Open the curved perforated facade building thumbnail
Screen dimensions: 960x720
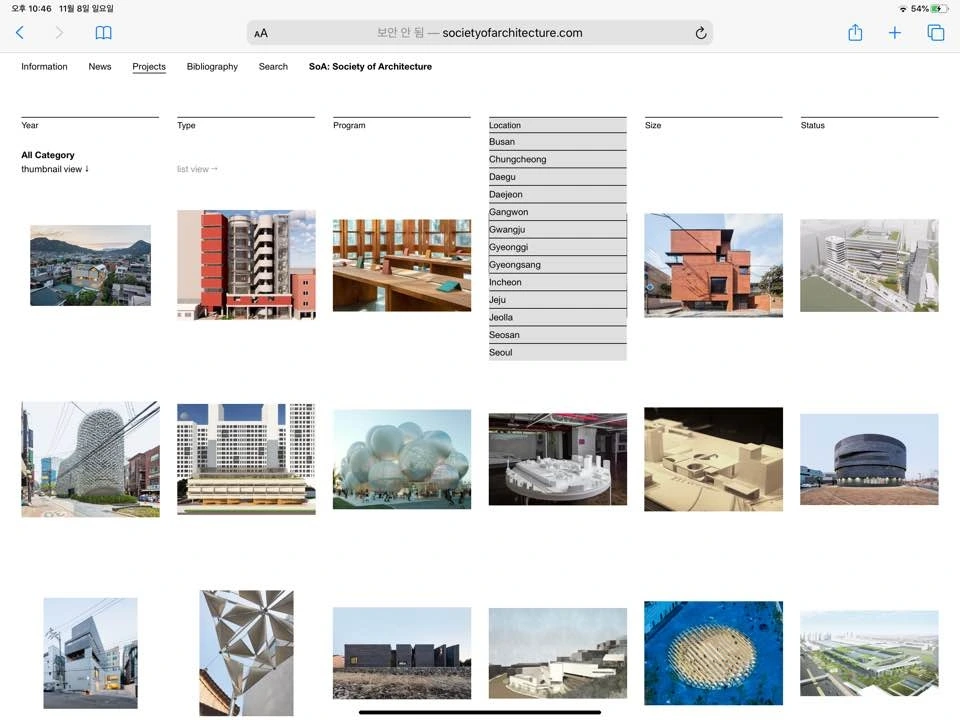click(91, 459)
